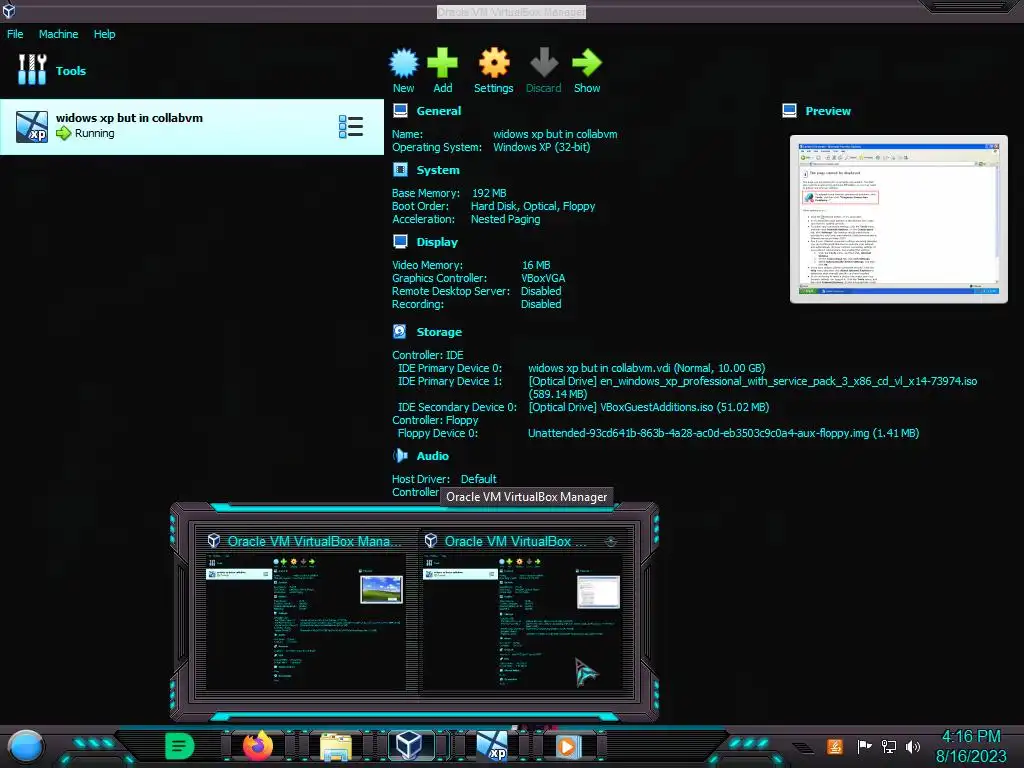Click the New machine toolbar icon
The width and height of the screenshot is (1024, 768).
pos(404,63)
